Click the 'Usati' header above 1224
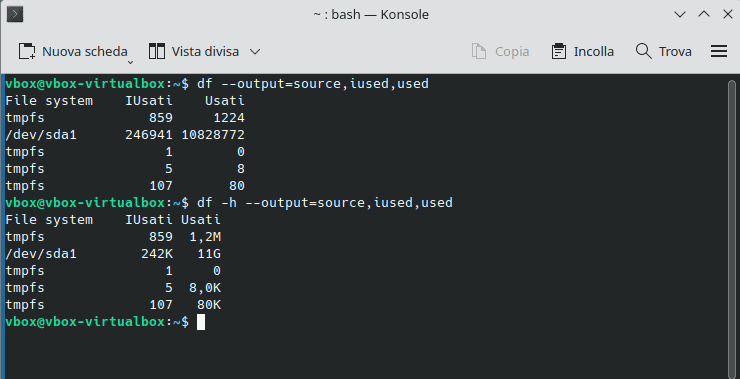 point(225,101)
